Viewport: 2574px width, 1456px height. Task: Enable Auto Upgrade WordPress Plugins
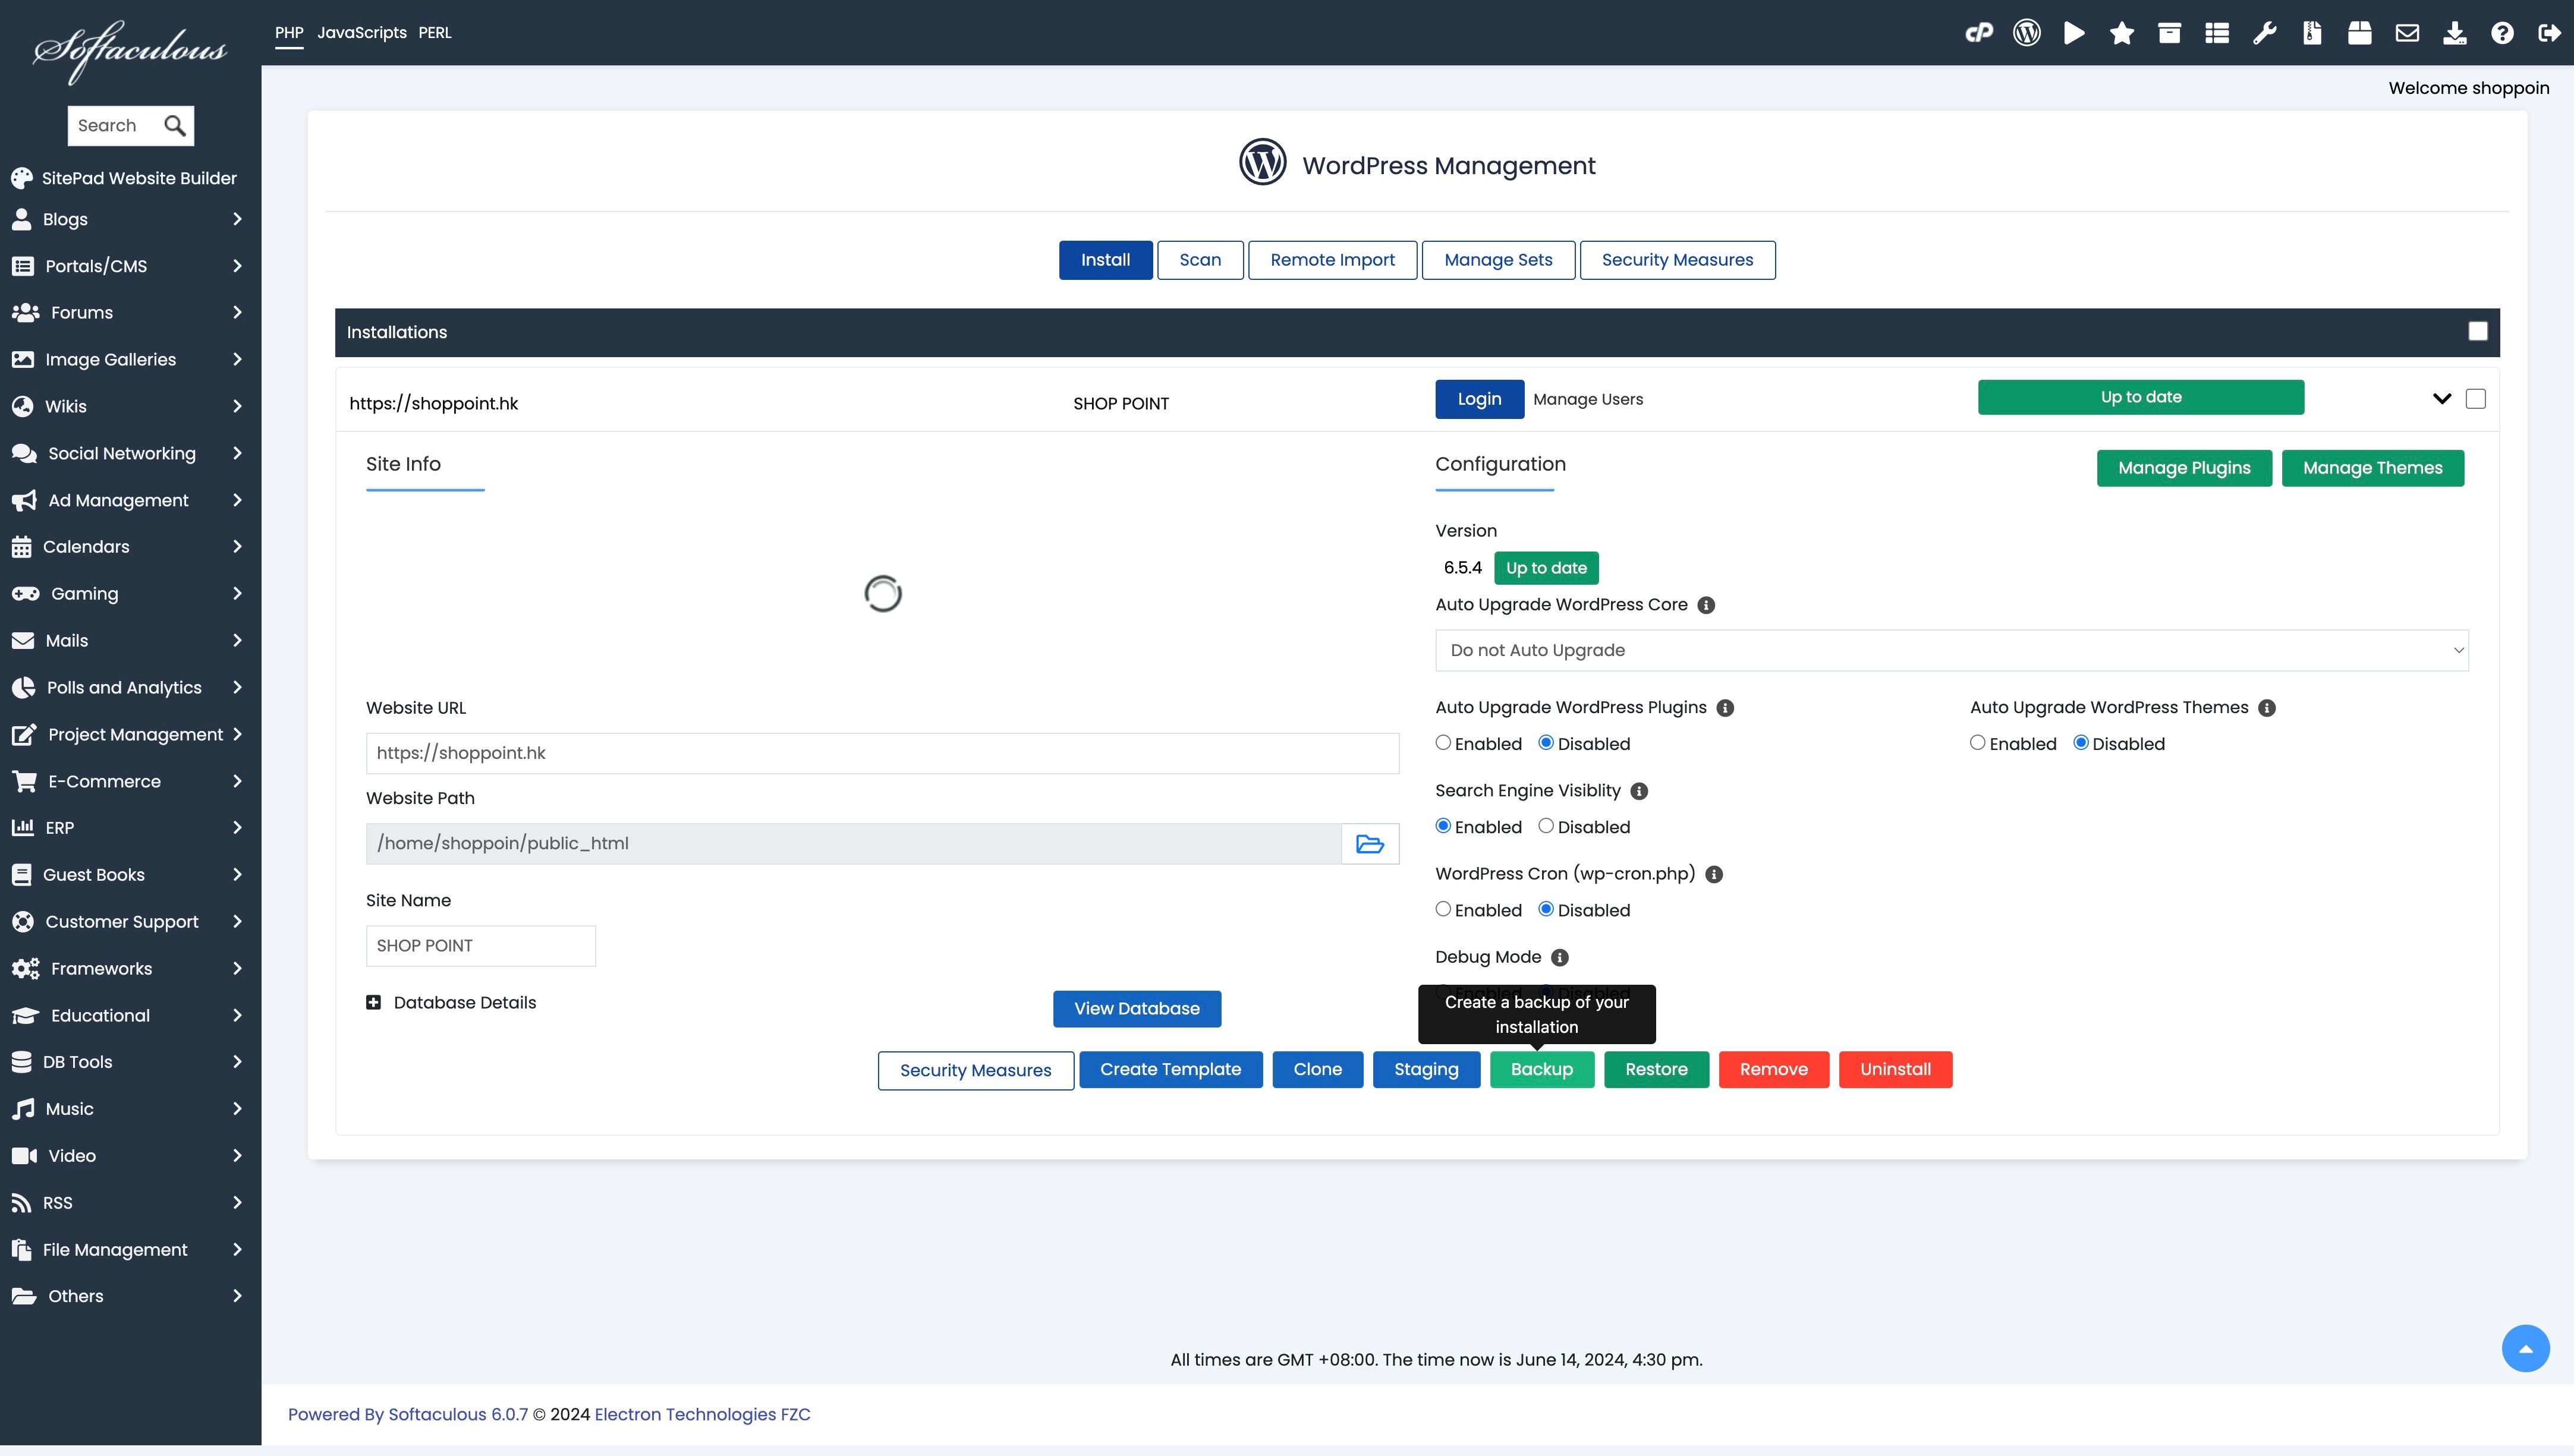[1443, 743]
